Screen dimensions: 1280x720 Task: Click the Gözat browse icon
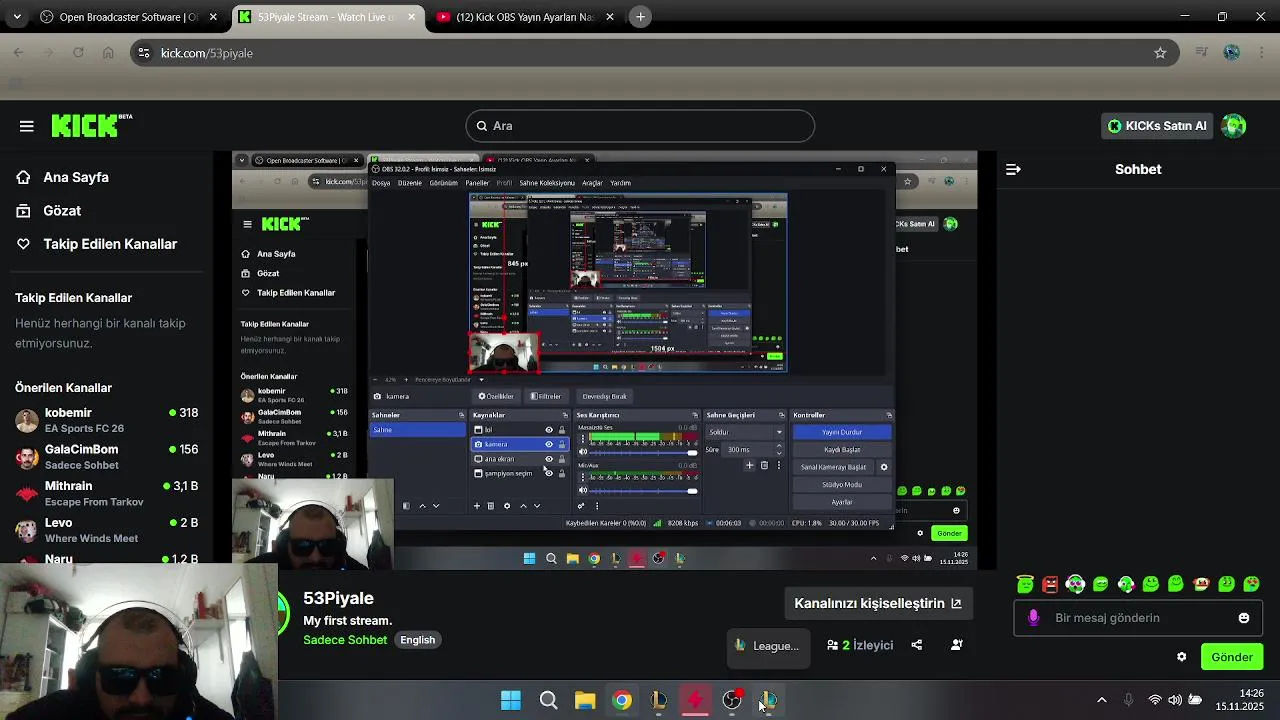[23, 211]
